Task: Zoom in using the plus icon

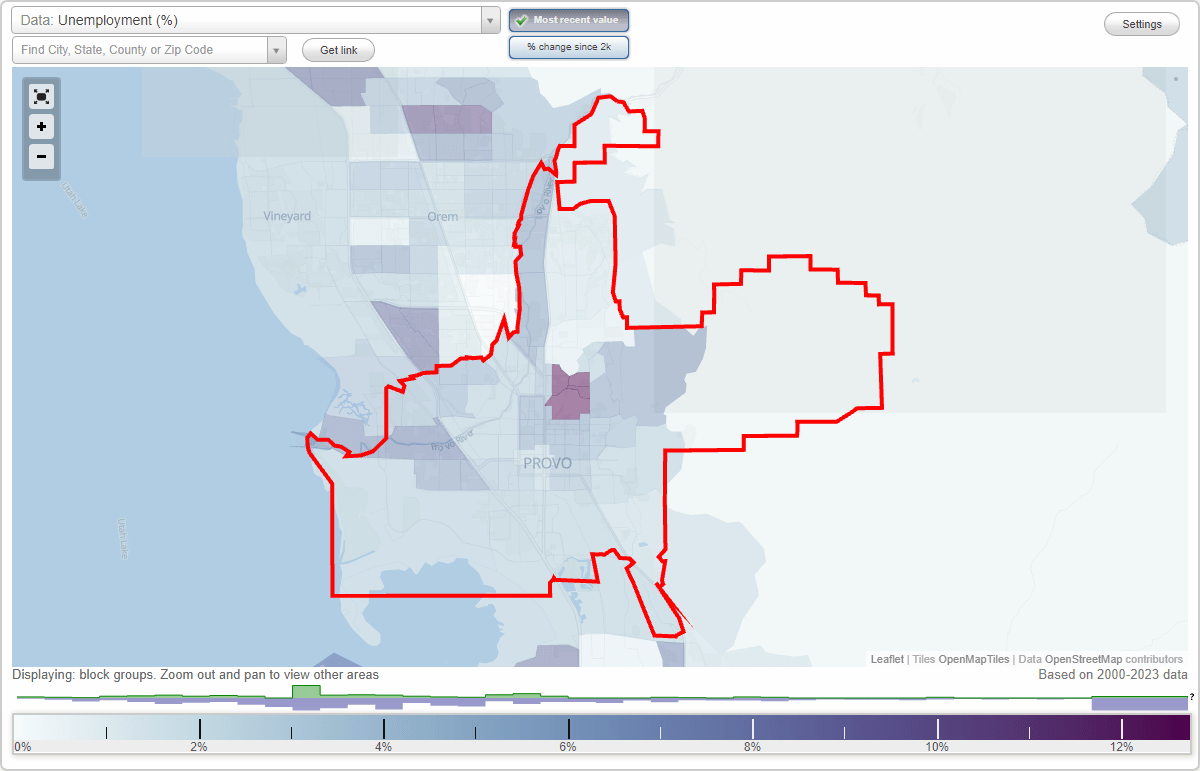Action: pyautogui.click(x=41, y=127)
